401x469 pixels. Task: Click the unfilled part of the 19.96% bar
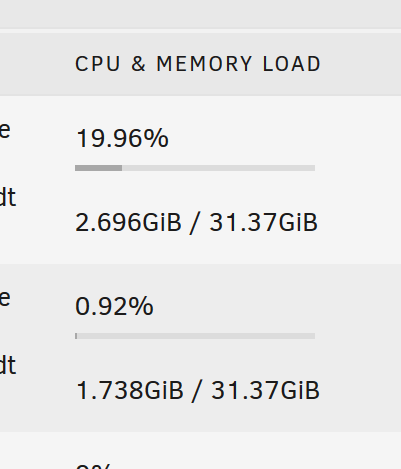click(218, 168)
